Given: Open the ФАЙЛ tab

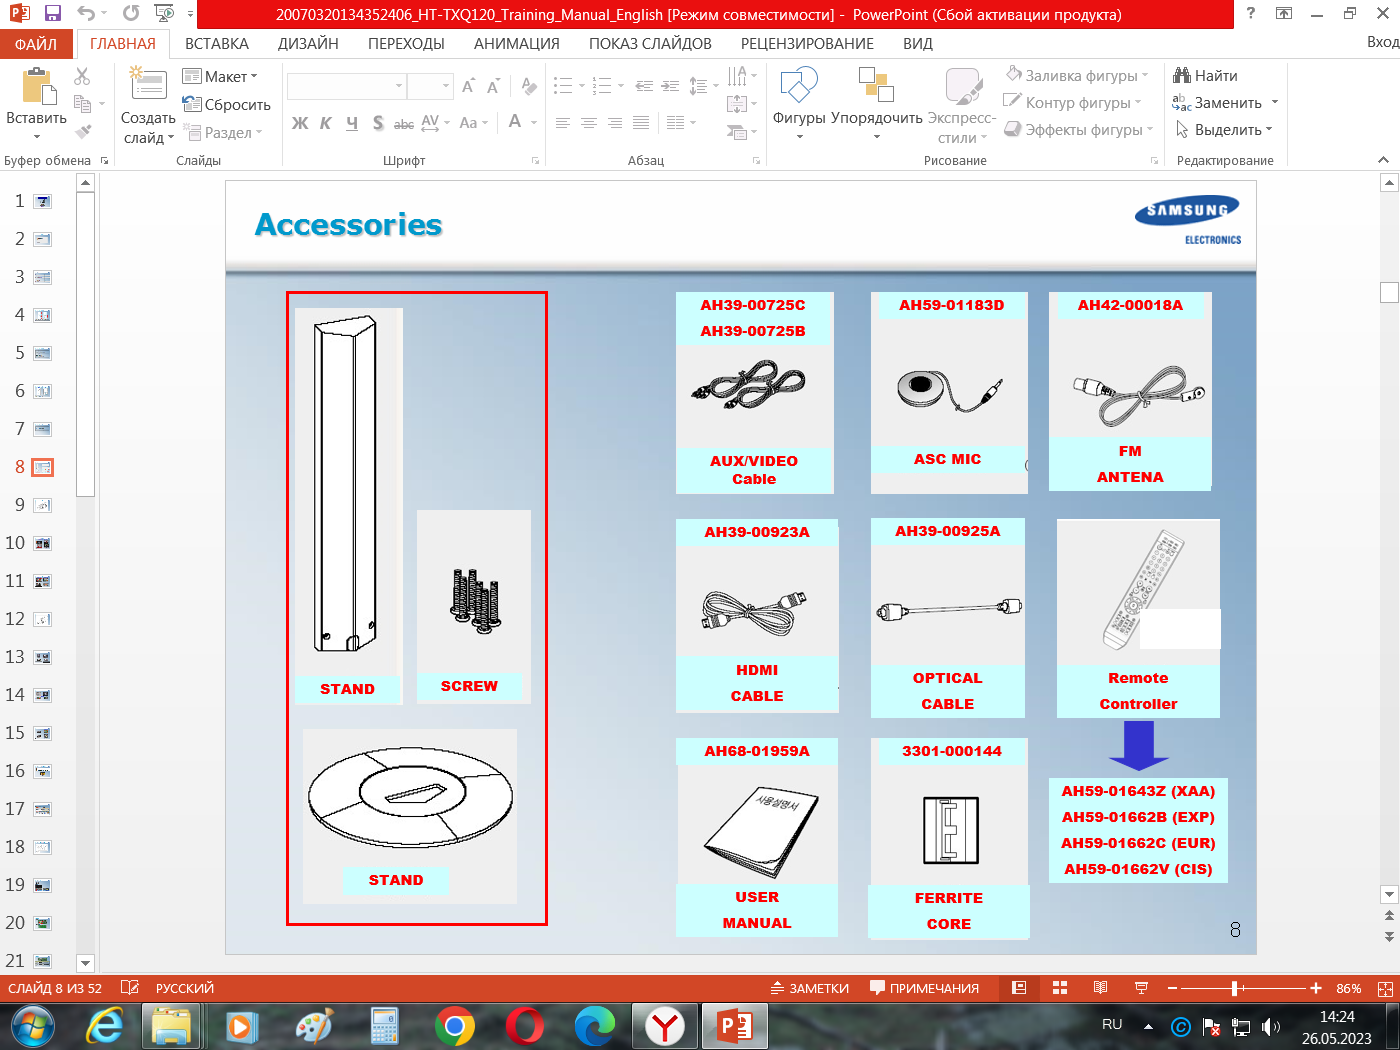Looking at the screenshot, I should [36, 44].
